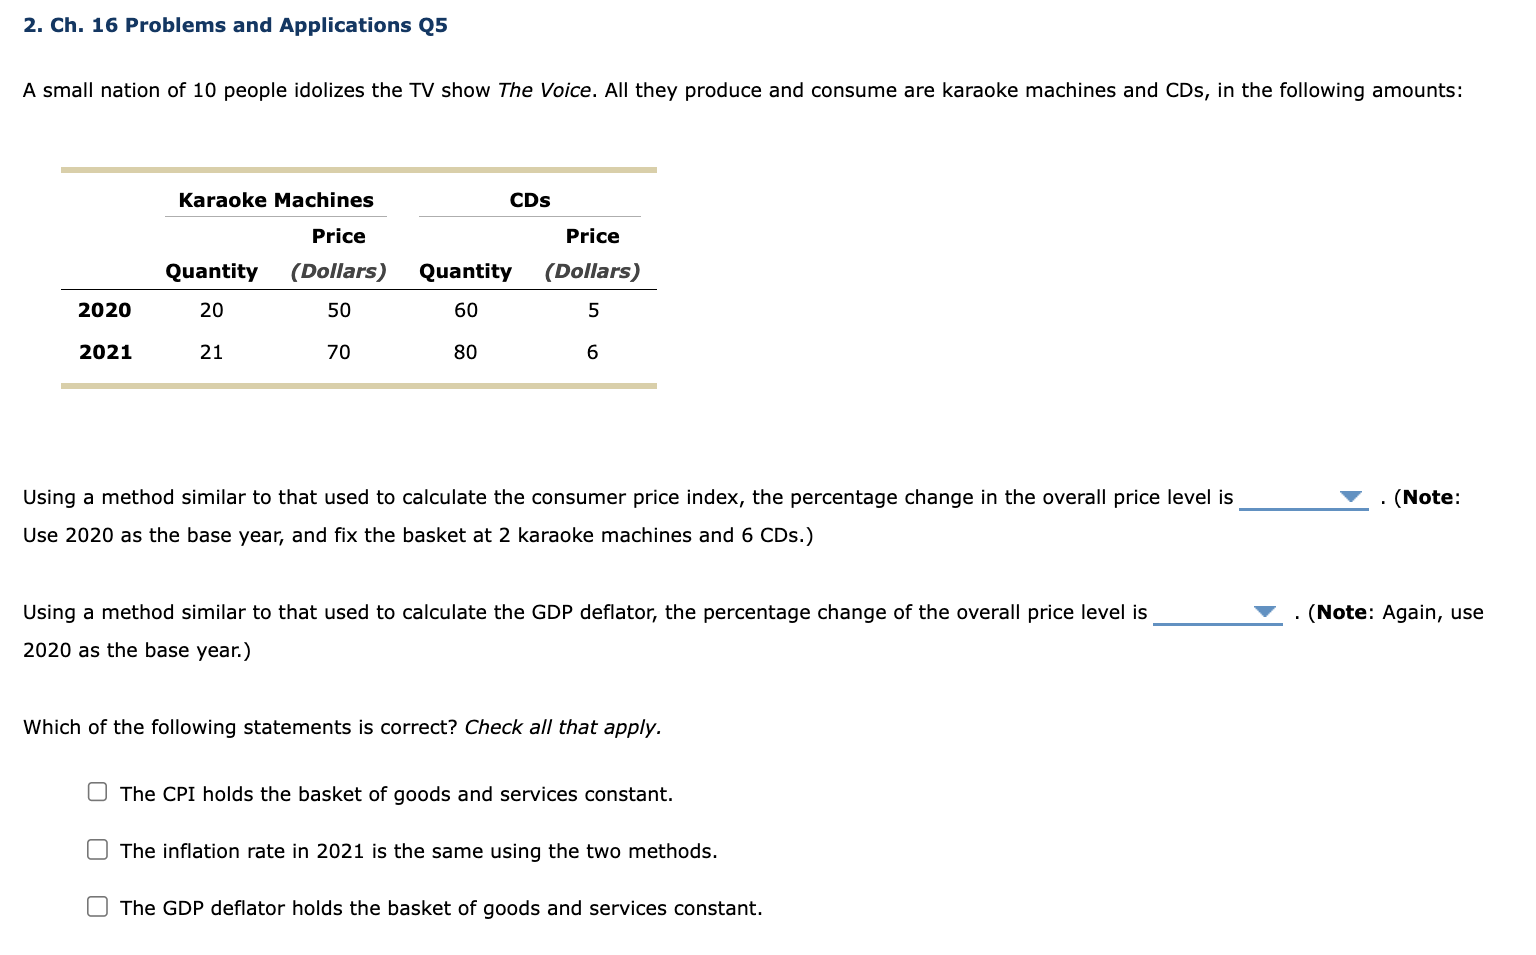Click the blank answer line for the deflator question
Viewport: 1536px width, 955px height.
[1215, 618]
